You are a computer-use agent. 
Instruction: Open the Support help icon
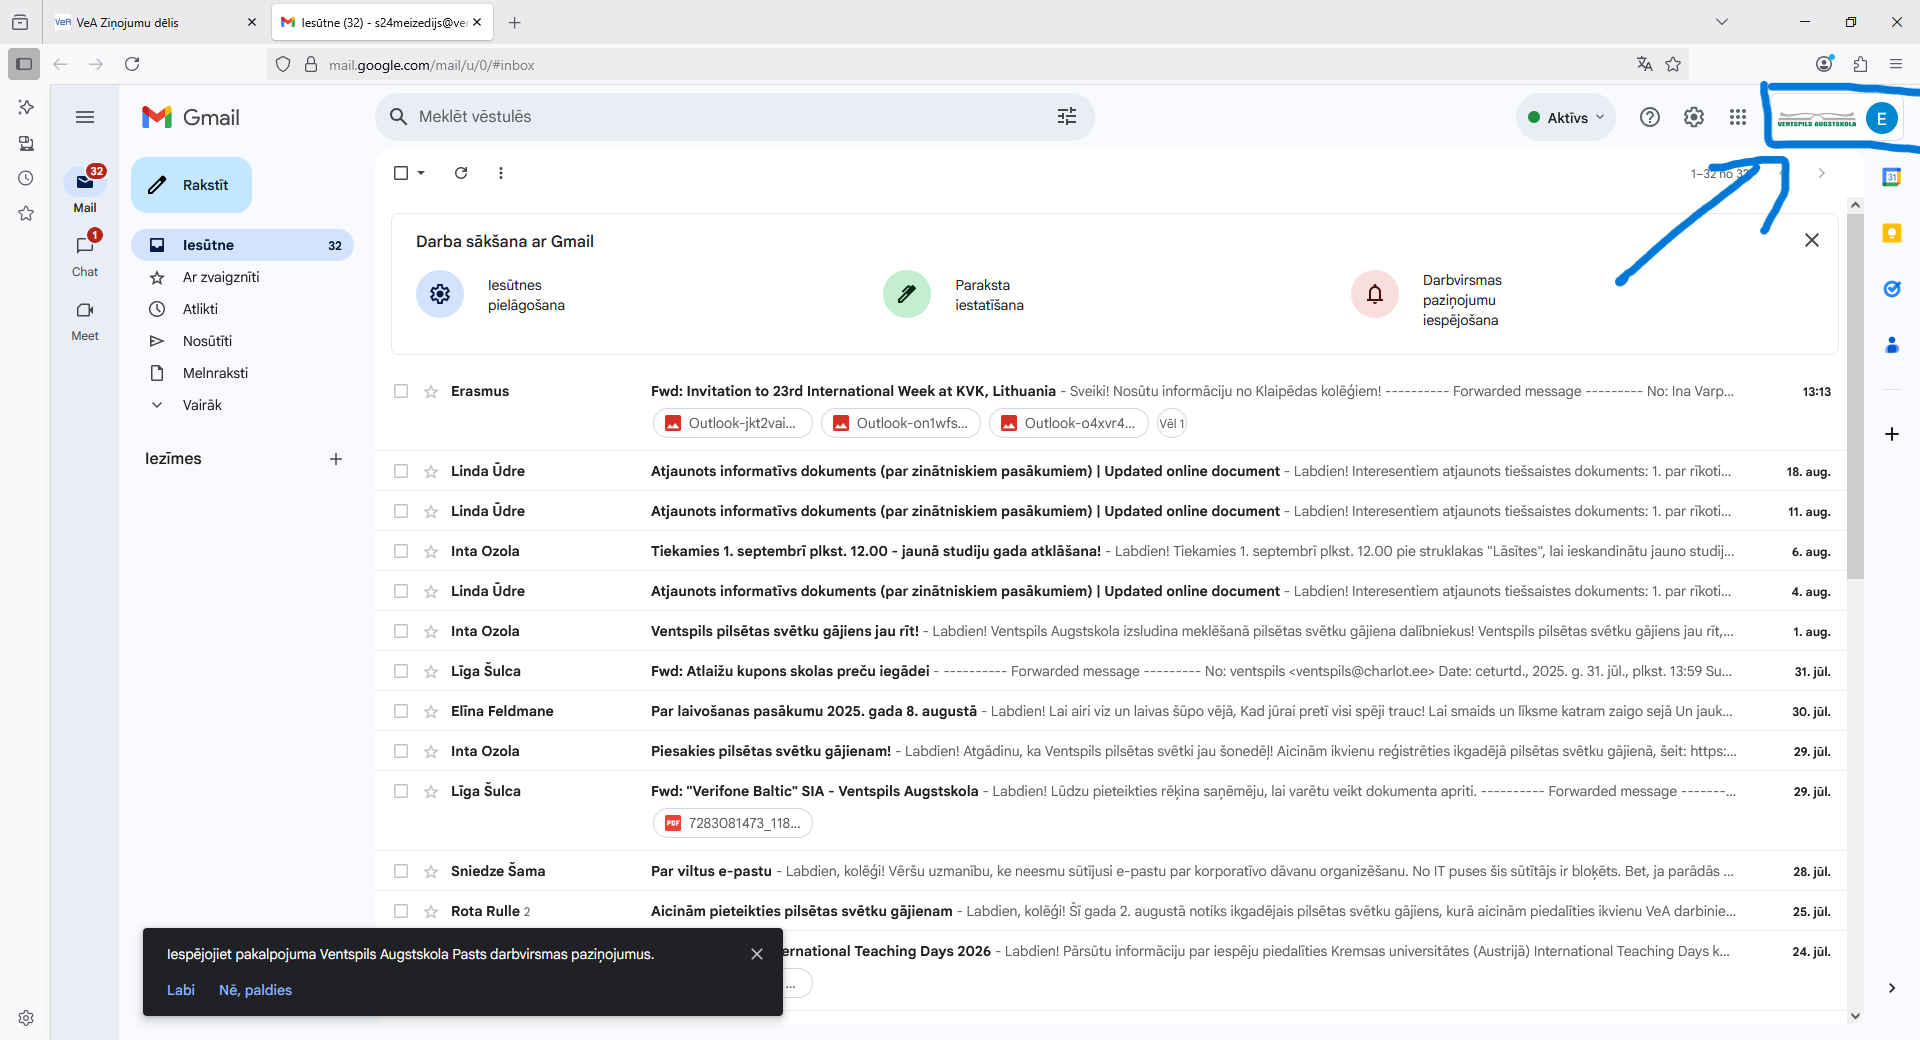point(1650,117)
